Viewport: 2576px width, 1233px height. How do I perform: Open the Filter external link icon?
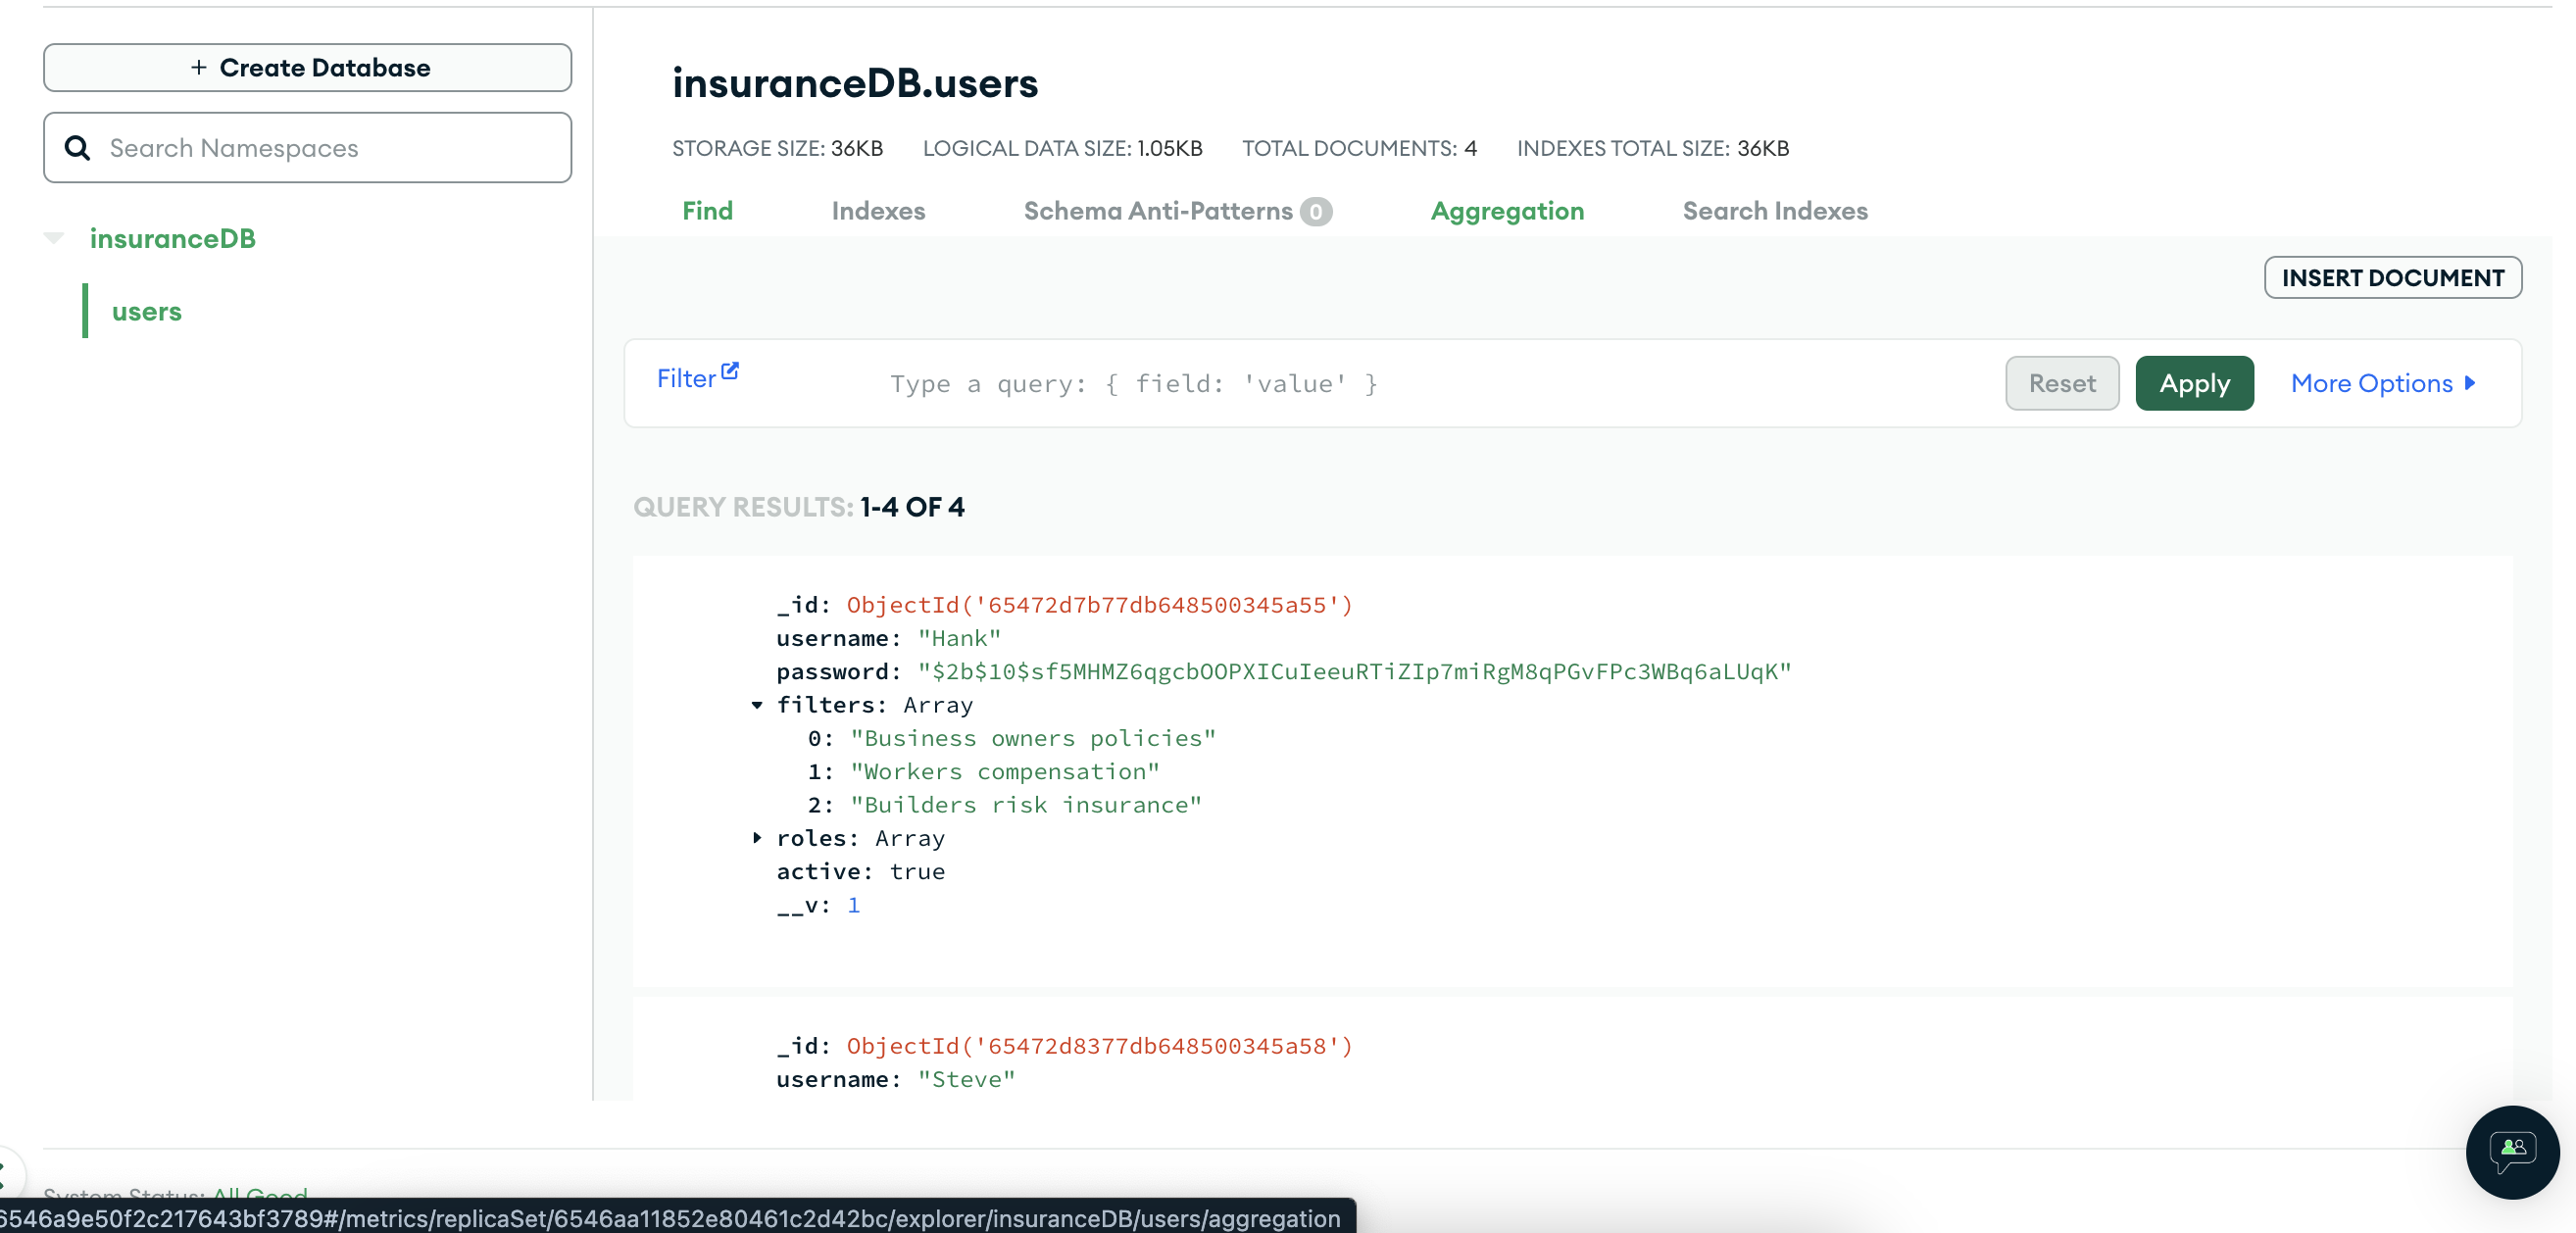(x=730, y=371)
